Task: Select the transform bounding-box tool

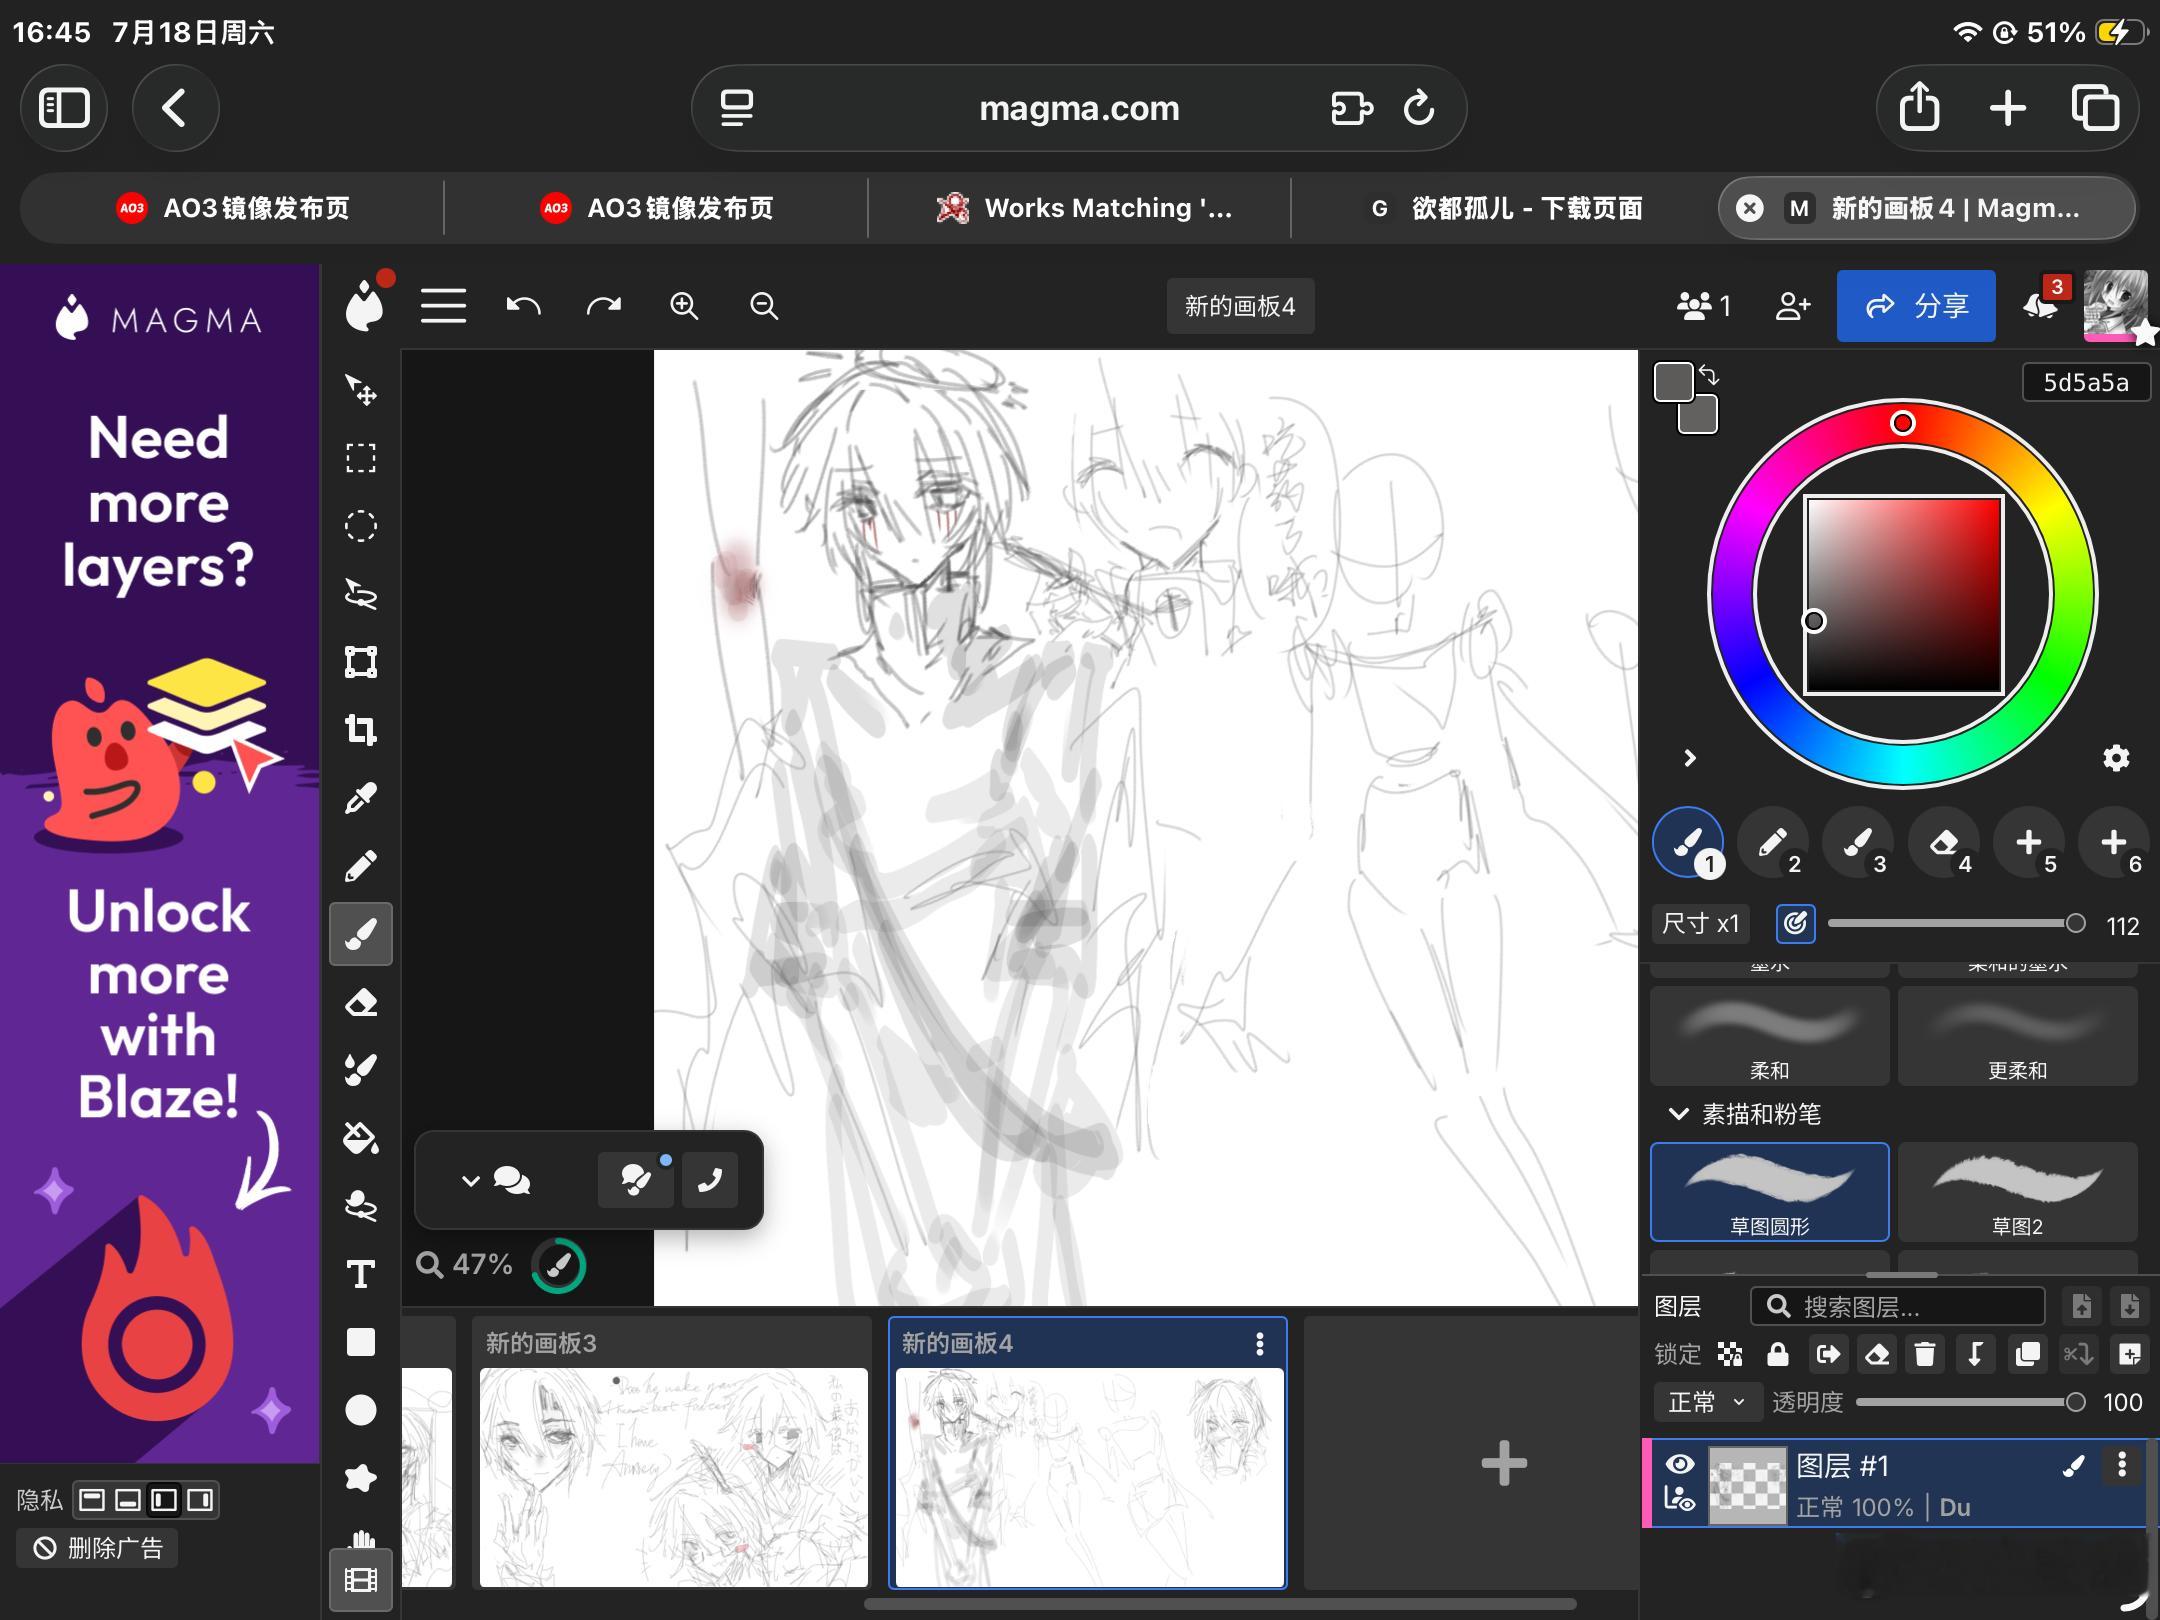Action: click(x=361, y=662)
